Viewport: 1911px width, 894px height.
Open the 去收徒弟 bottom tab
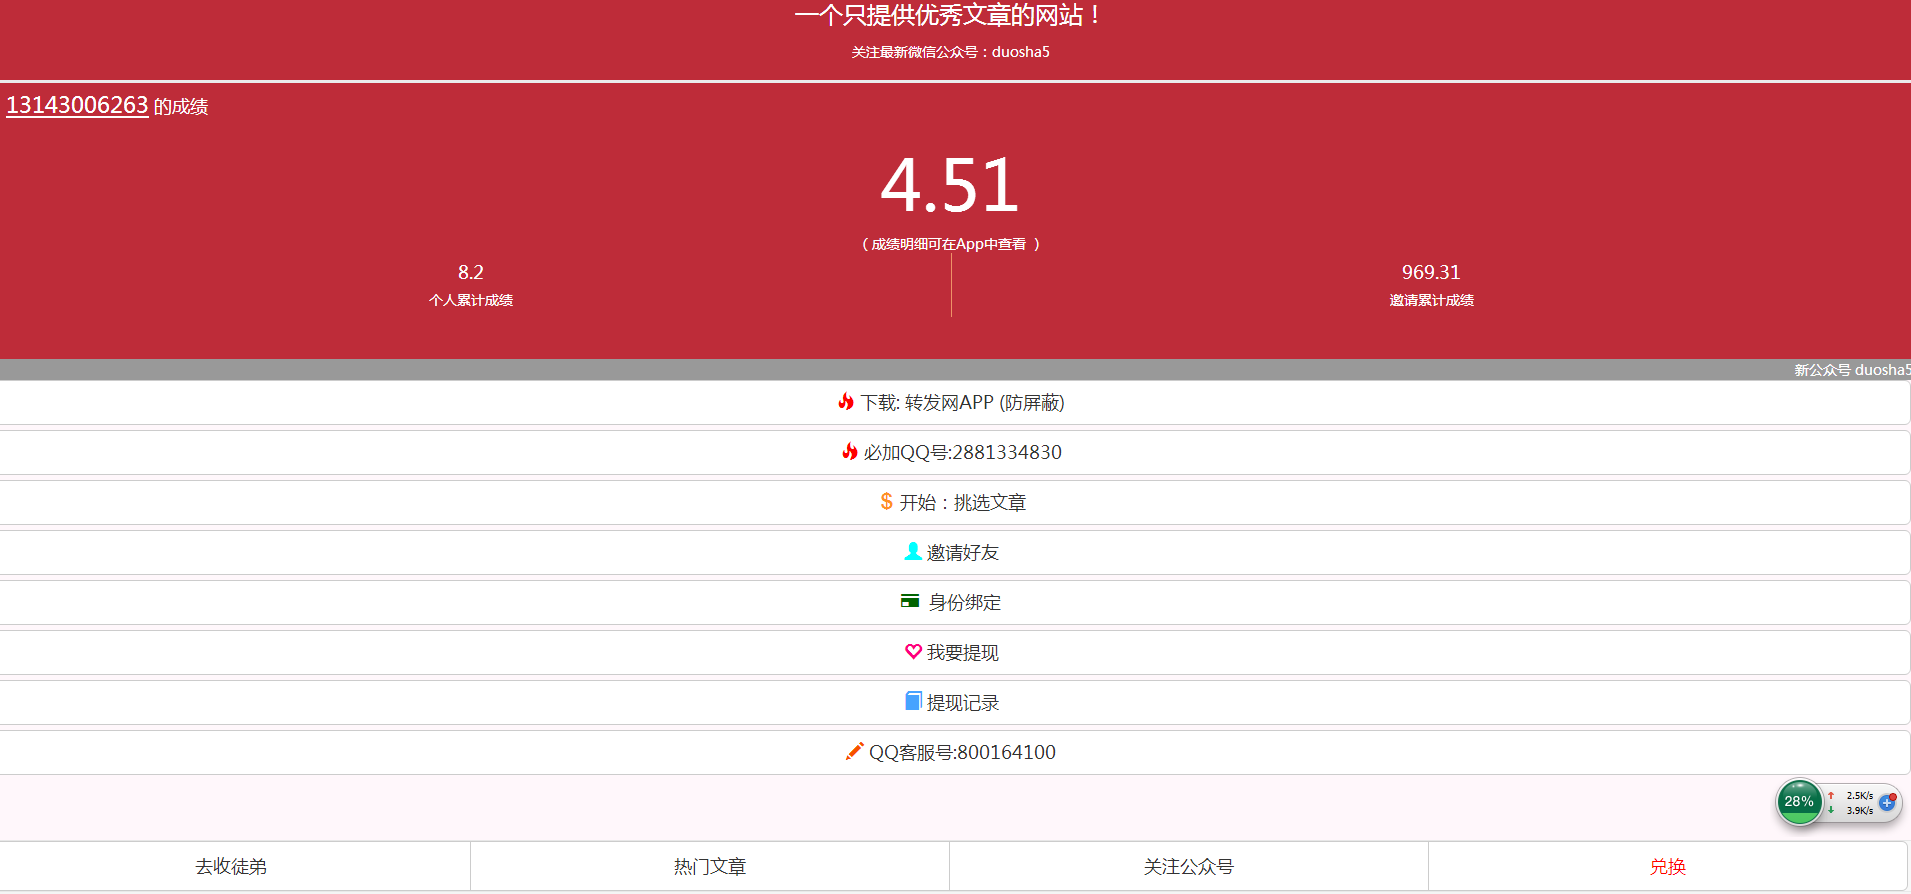[x=231, y=867]
